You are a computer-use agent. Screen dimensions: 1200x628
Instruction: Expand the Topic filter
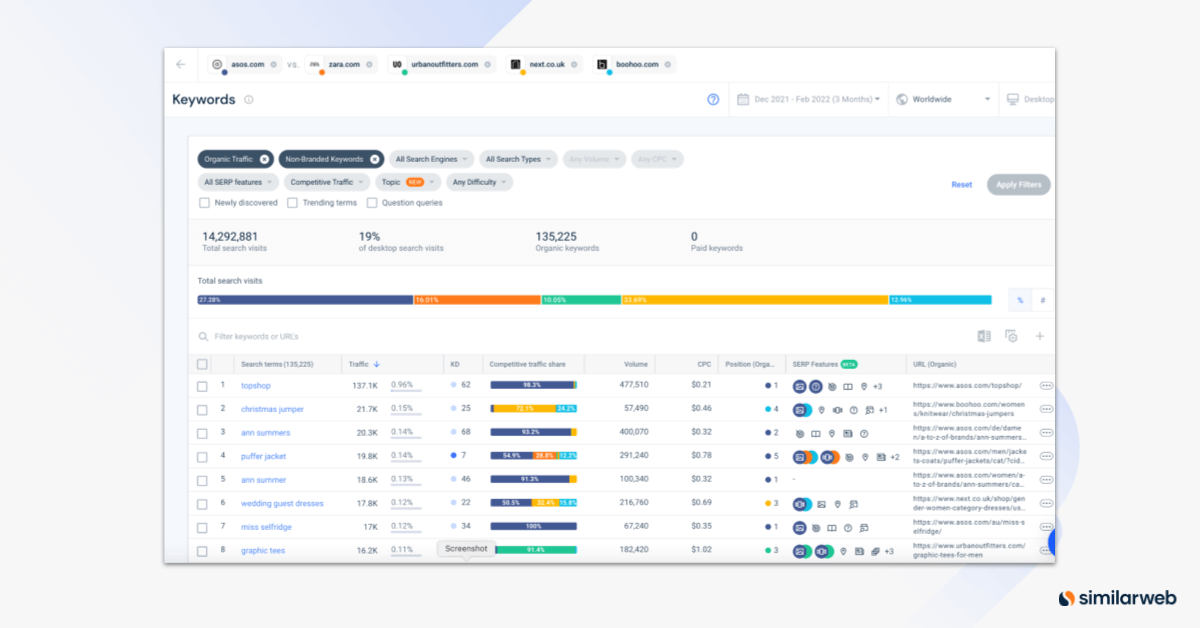(408, 182)
